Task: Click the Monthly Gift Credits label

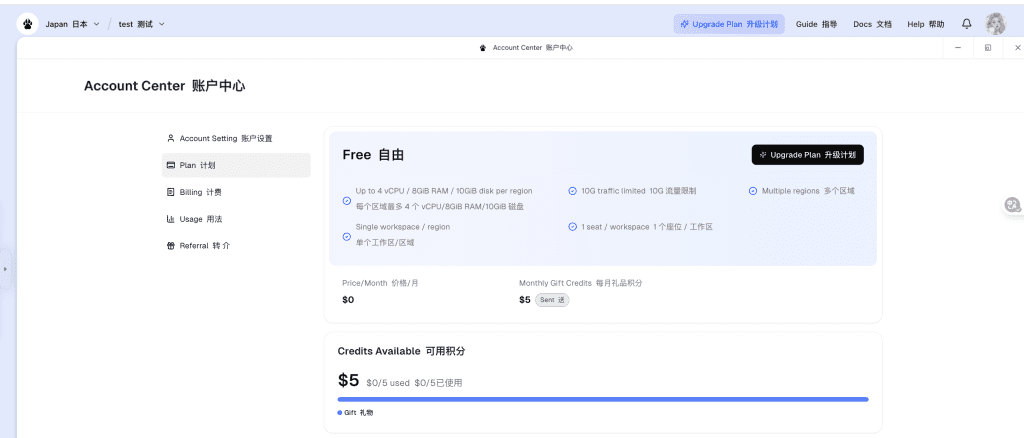Action: 581,283
